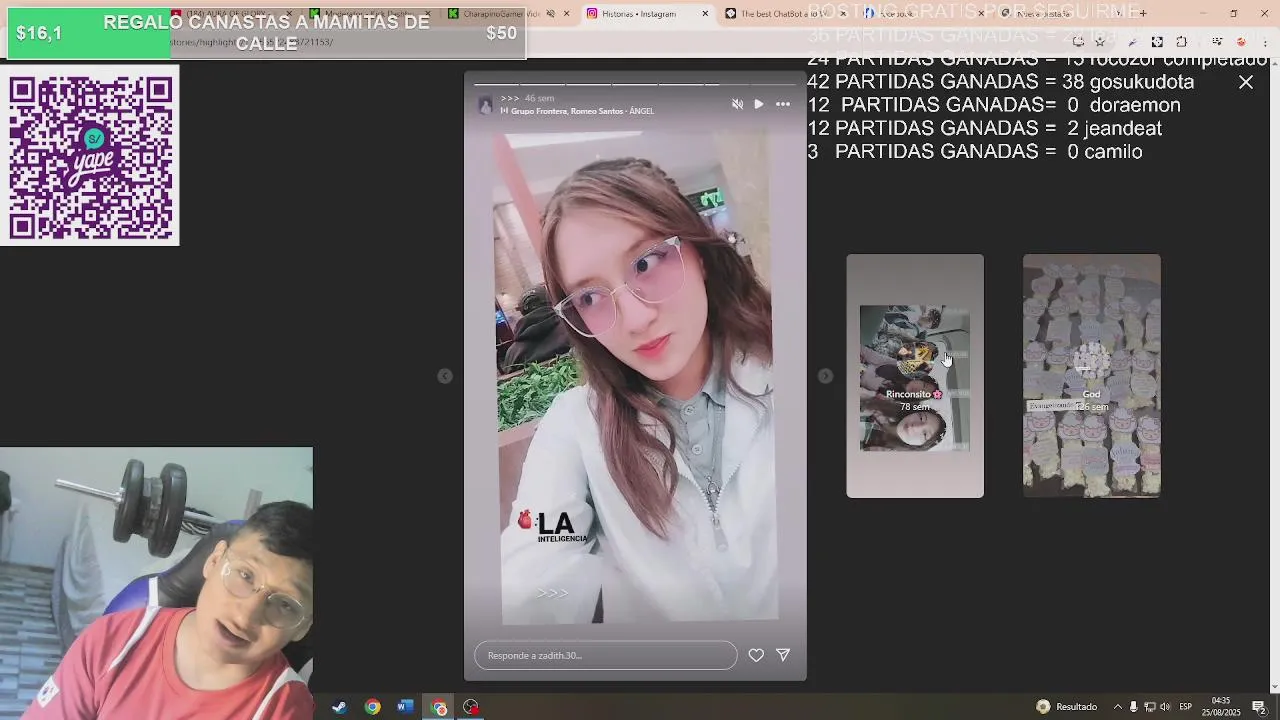
Task: Click the muted-audio icon on CharapinoGamer tab
Action: tap(550, 14)
